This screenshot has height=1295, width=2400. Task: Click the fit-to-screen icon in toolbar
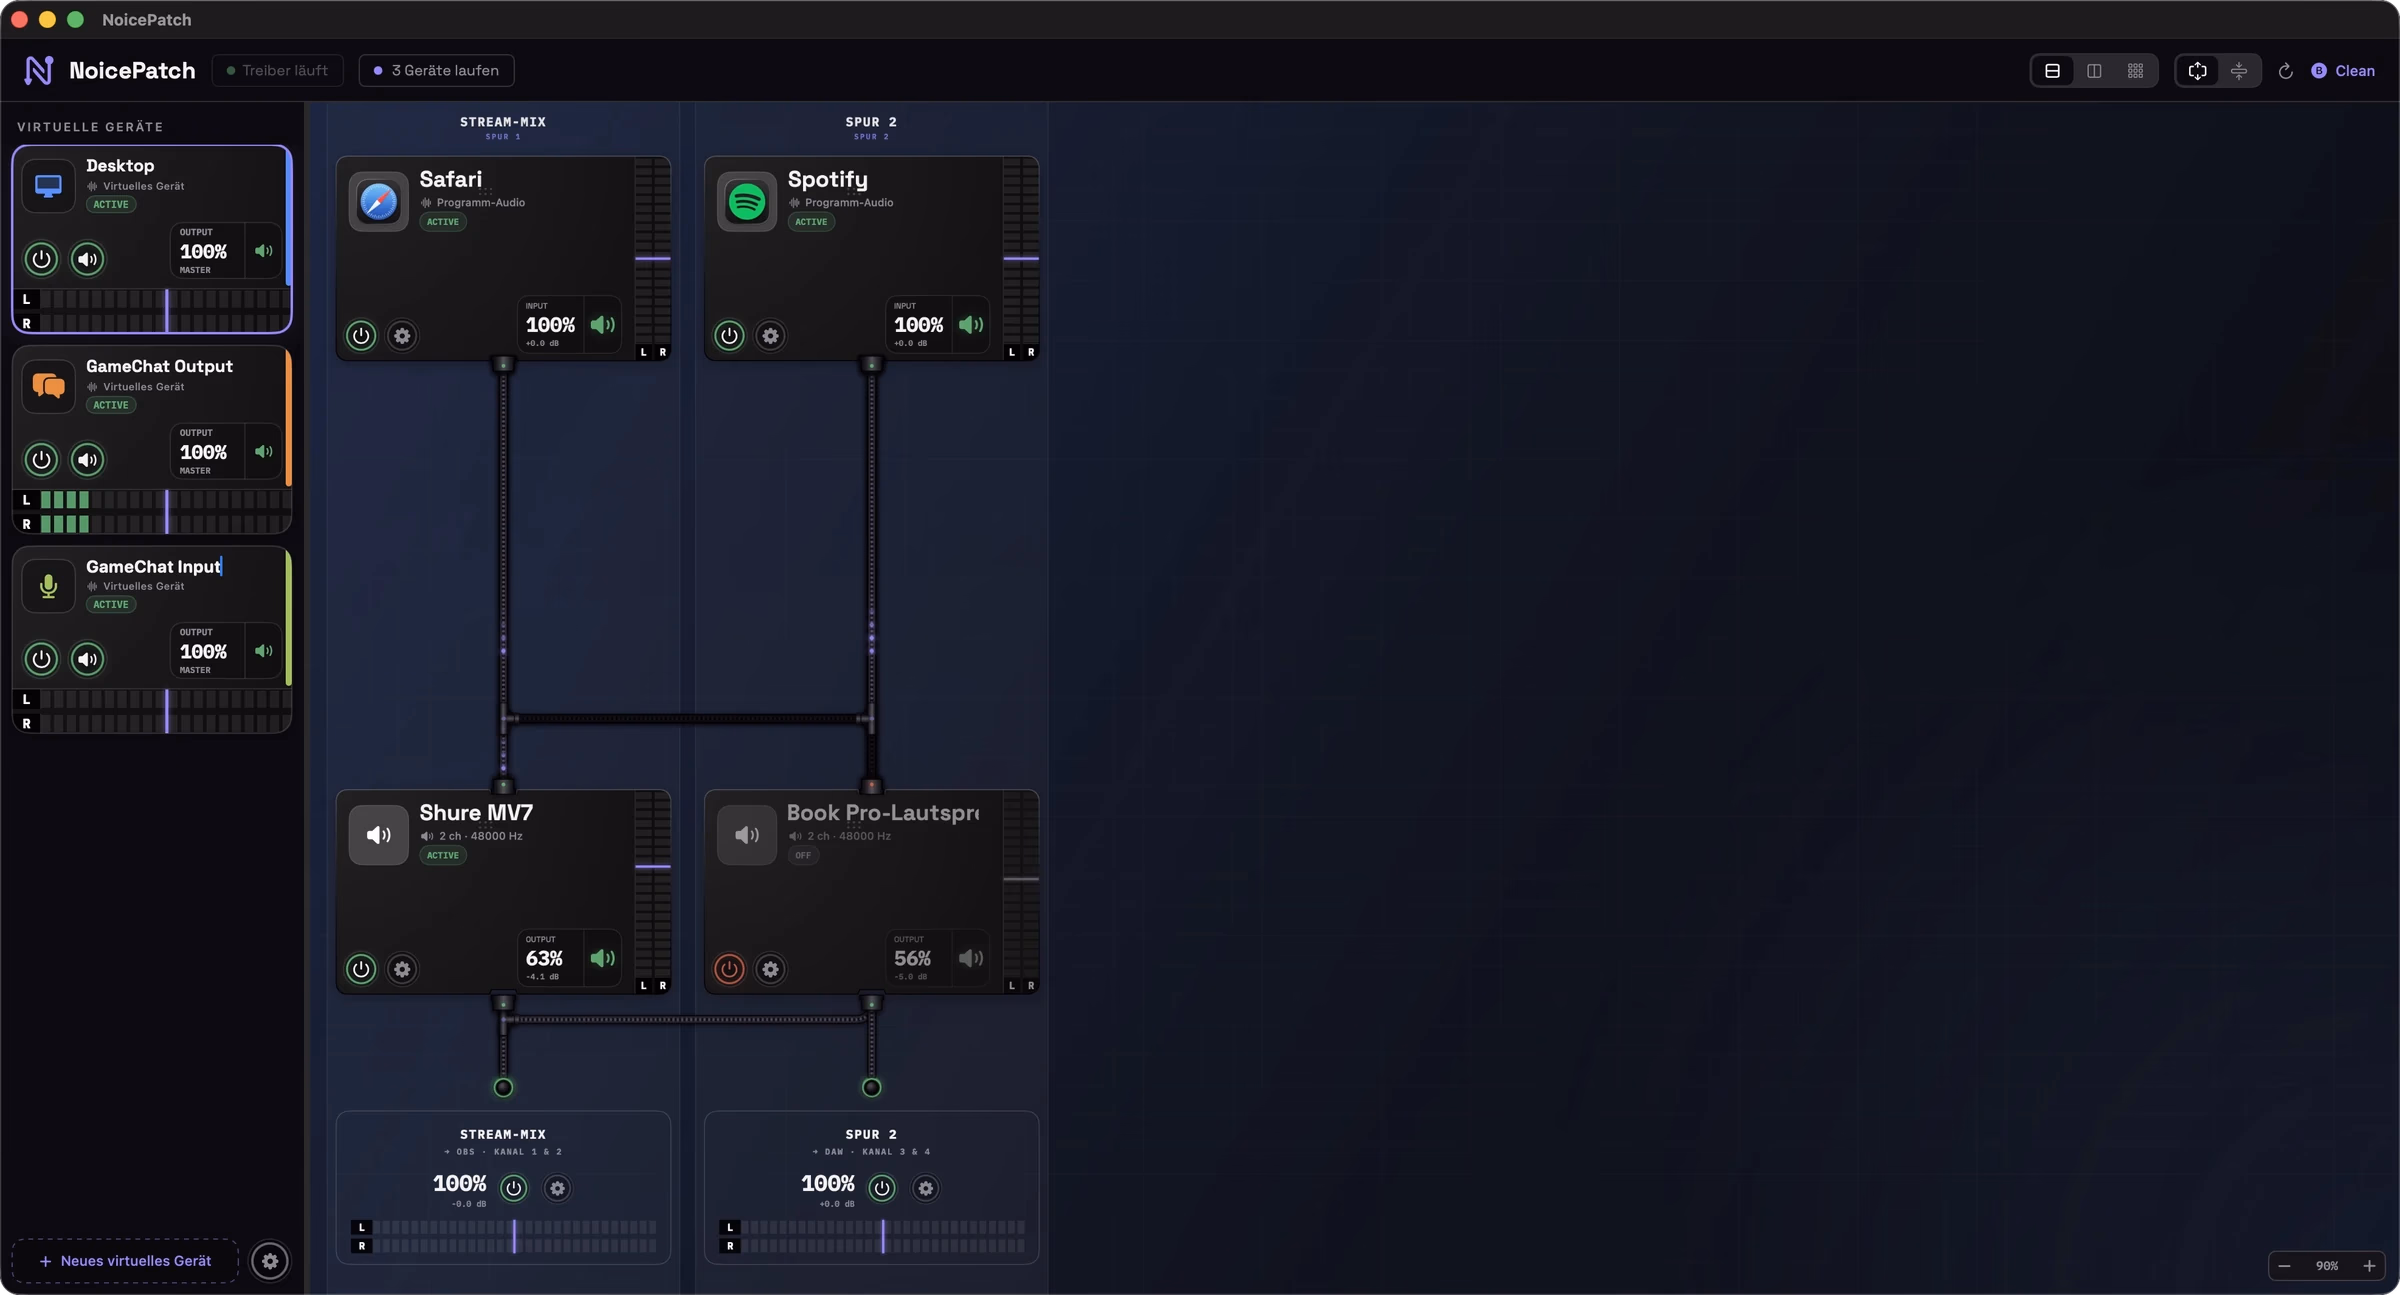pos(2198,71)
